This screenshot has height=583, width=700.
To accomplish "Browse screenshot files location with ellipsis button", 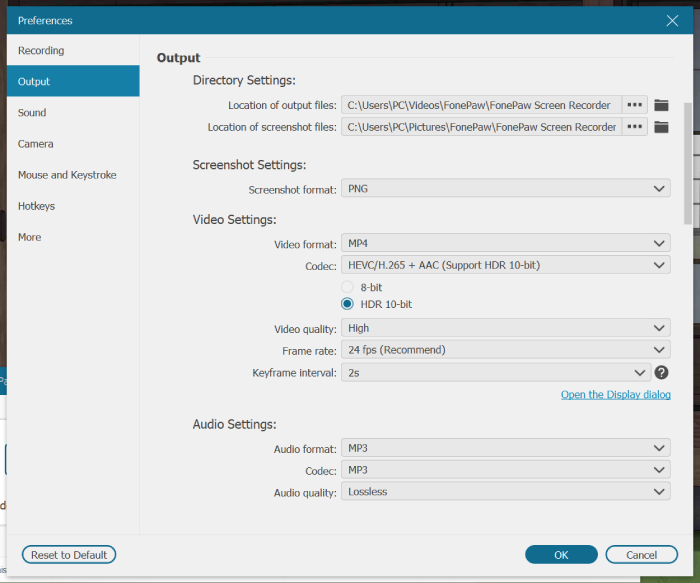I will [634, 127].
